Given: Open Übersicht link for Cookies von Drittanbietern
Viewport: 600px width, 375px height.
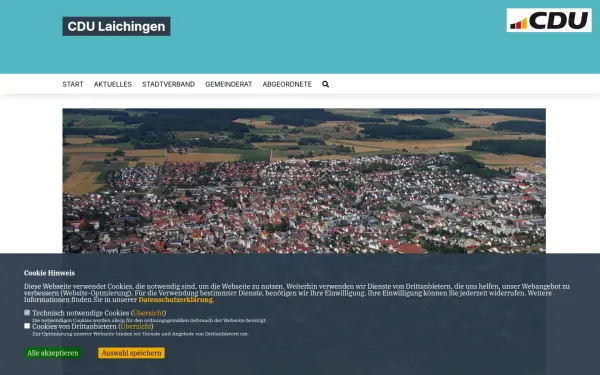Looking at the screenshot, I should [135, 326].
